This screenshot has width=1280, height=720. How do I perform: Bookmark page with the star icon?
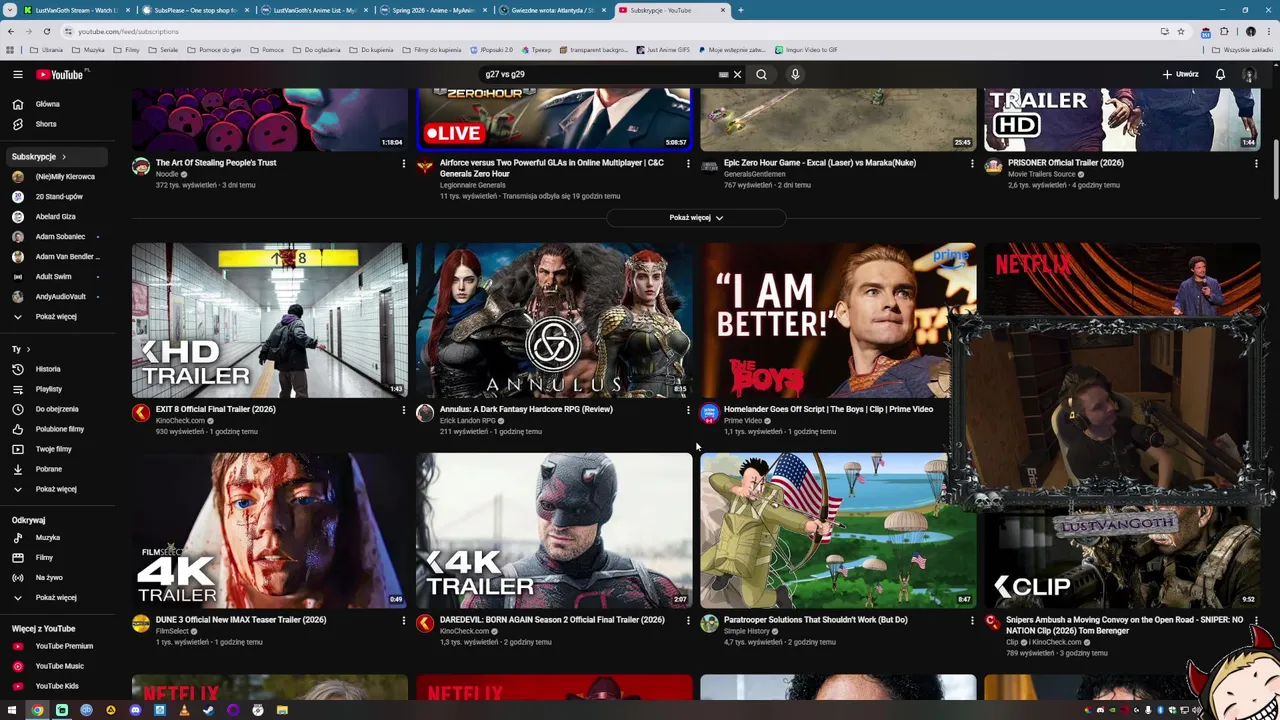point(1181,31)
